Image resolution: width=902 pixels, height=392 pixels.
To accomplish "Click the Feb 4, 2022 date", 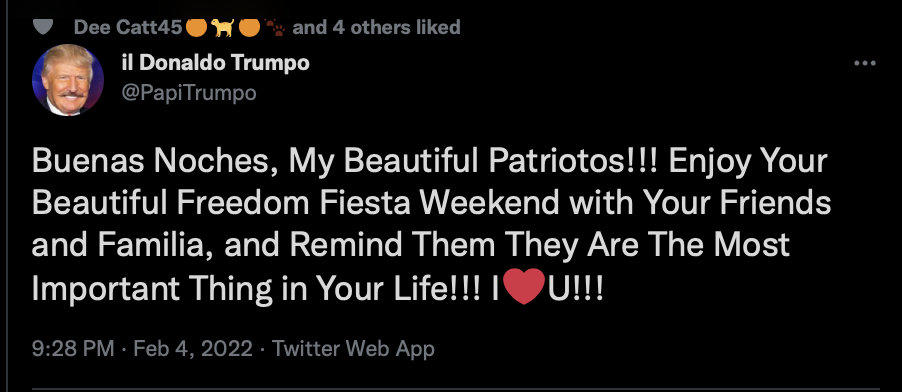I will pyautogui.click(x=193, y=348).
